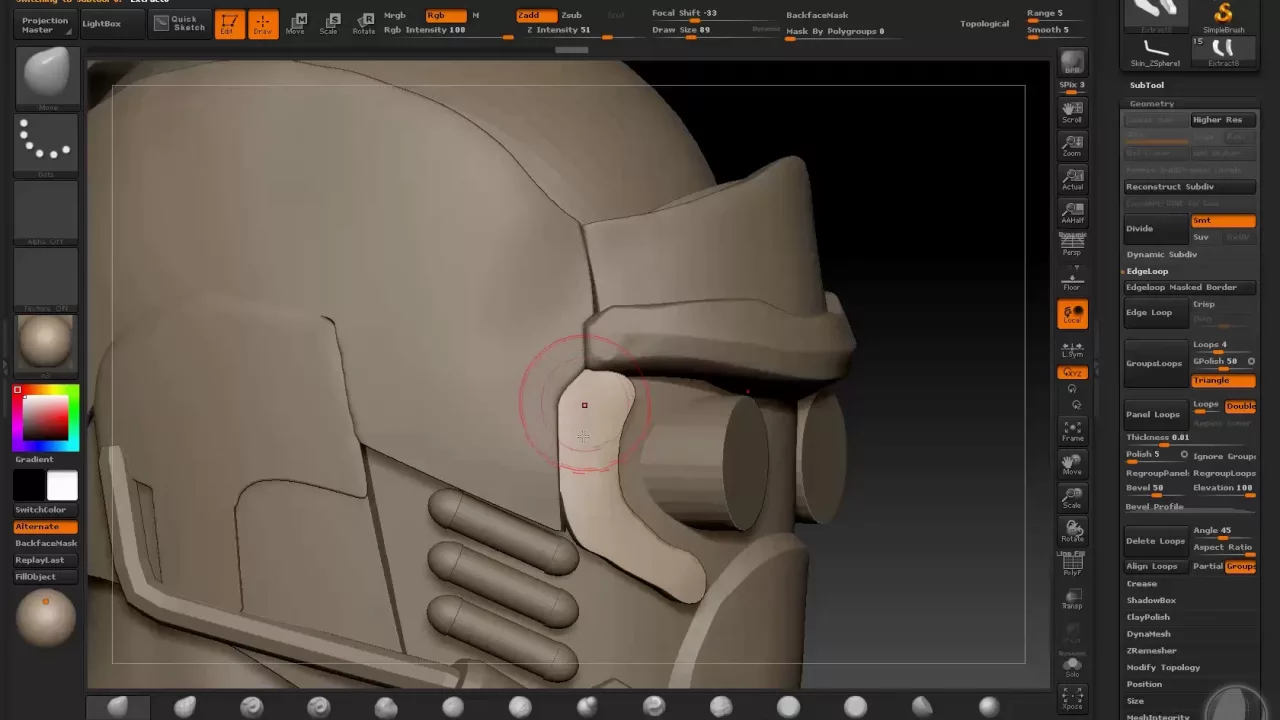This screenshot has height=720, width=1280.
Task: Toggle the XYZ rotation mode button
Action: [x=1072, y=373]
